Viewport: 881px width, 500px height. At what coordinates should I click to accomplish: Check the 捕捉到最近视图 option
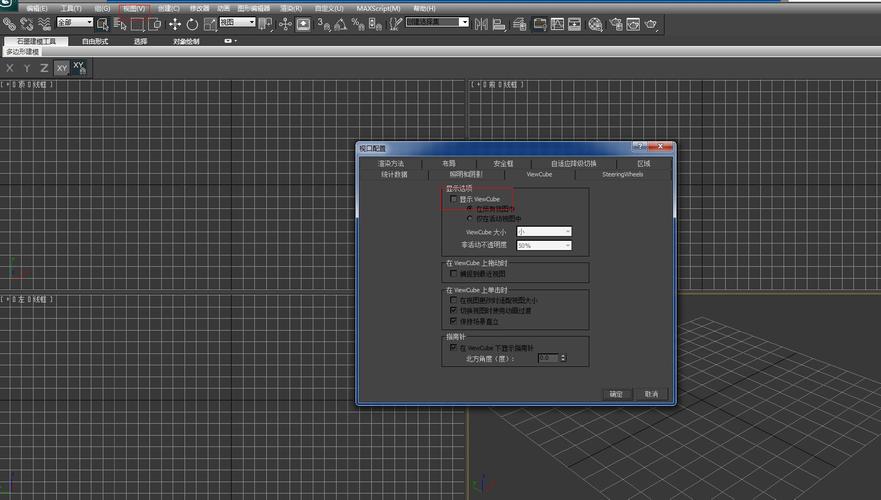click(x=454, y=273)
